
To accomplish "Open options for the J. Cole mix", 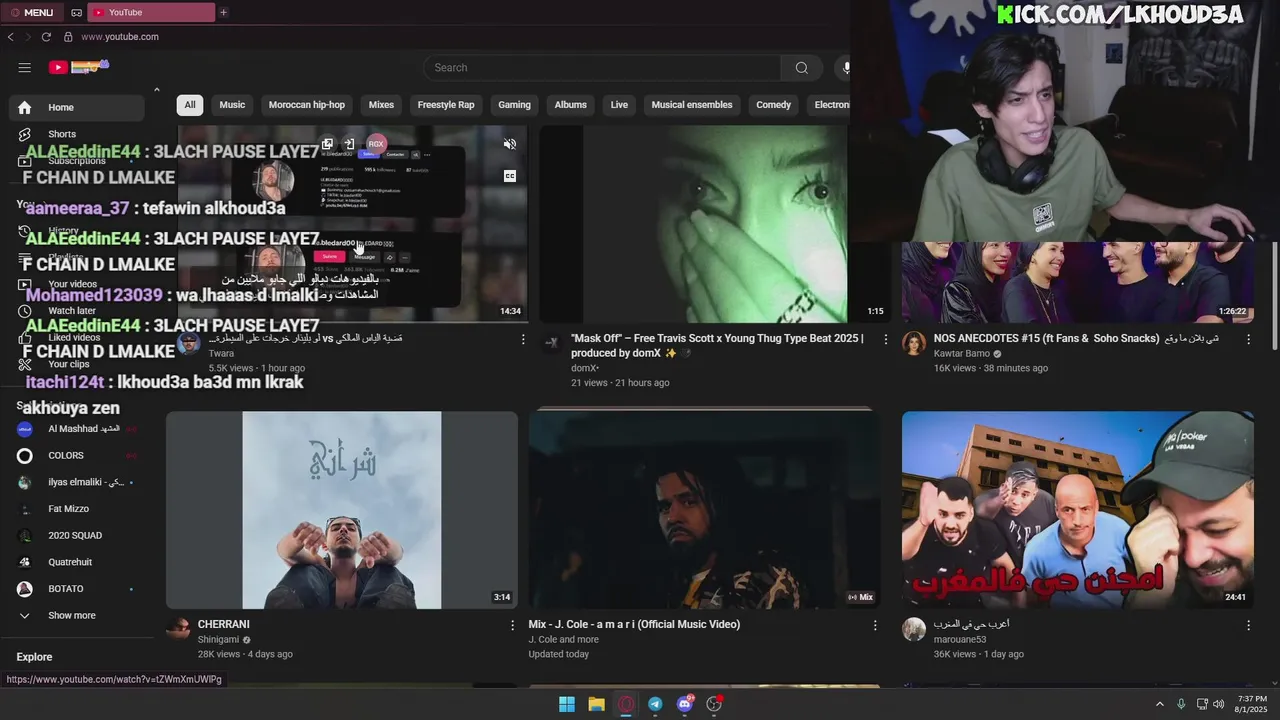I will [875, 625].
